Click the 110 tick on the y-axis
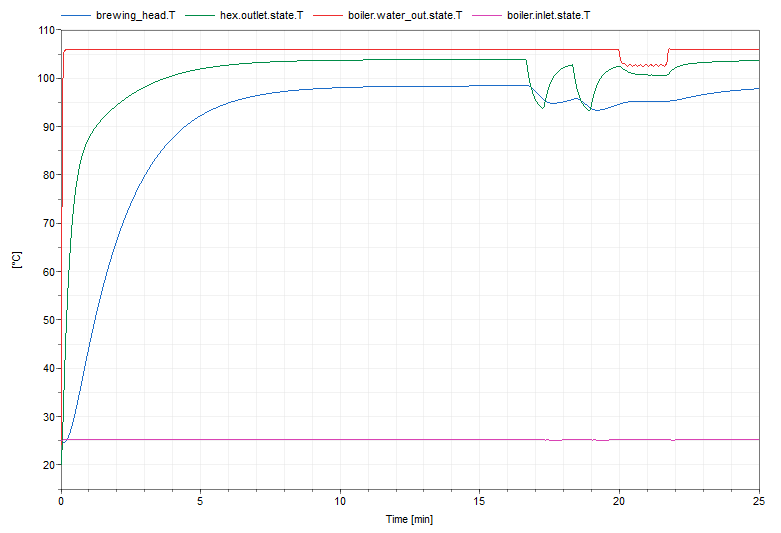Viewport: 781px width, 533px height. coord(46,30)
